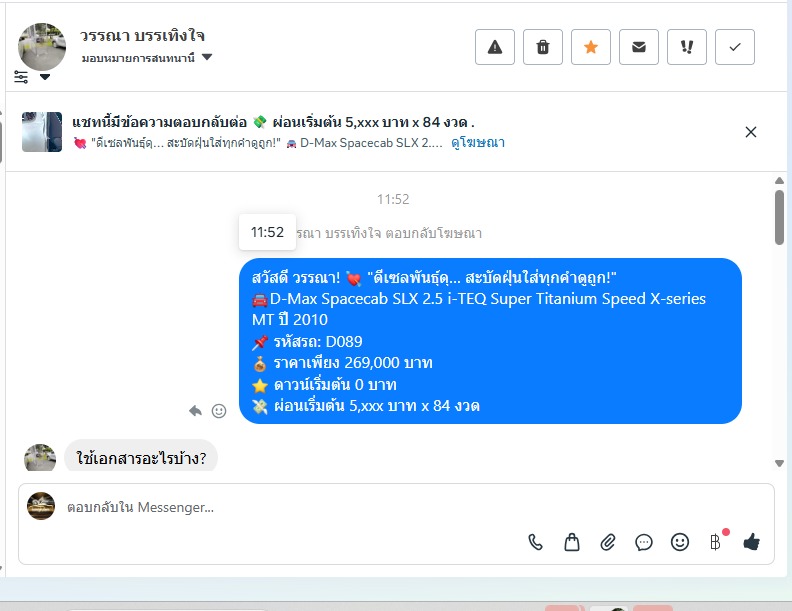
Task: Mark conversation unread with envelope icon
Action: pos(638,47)
